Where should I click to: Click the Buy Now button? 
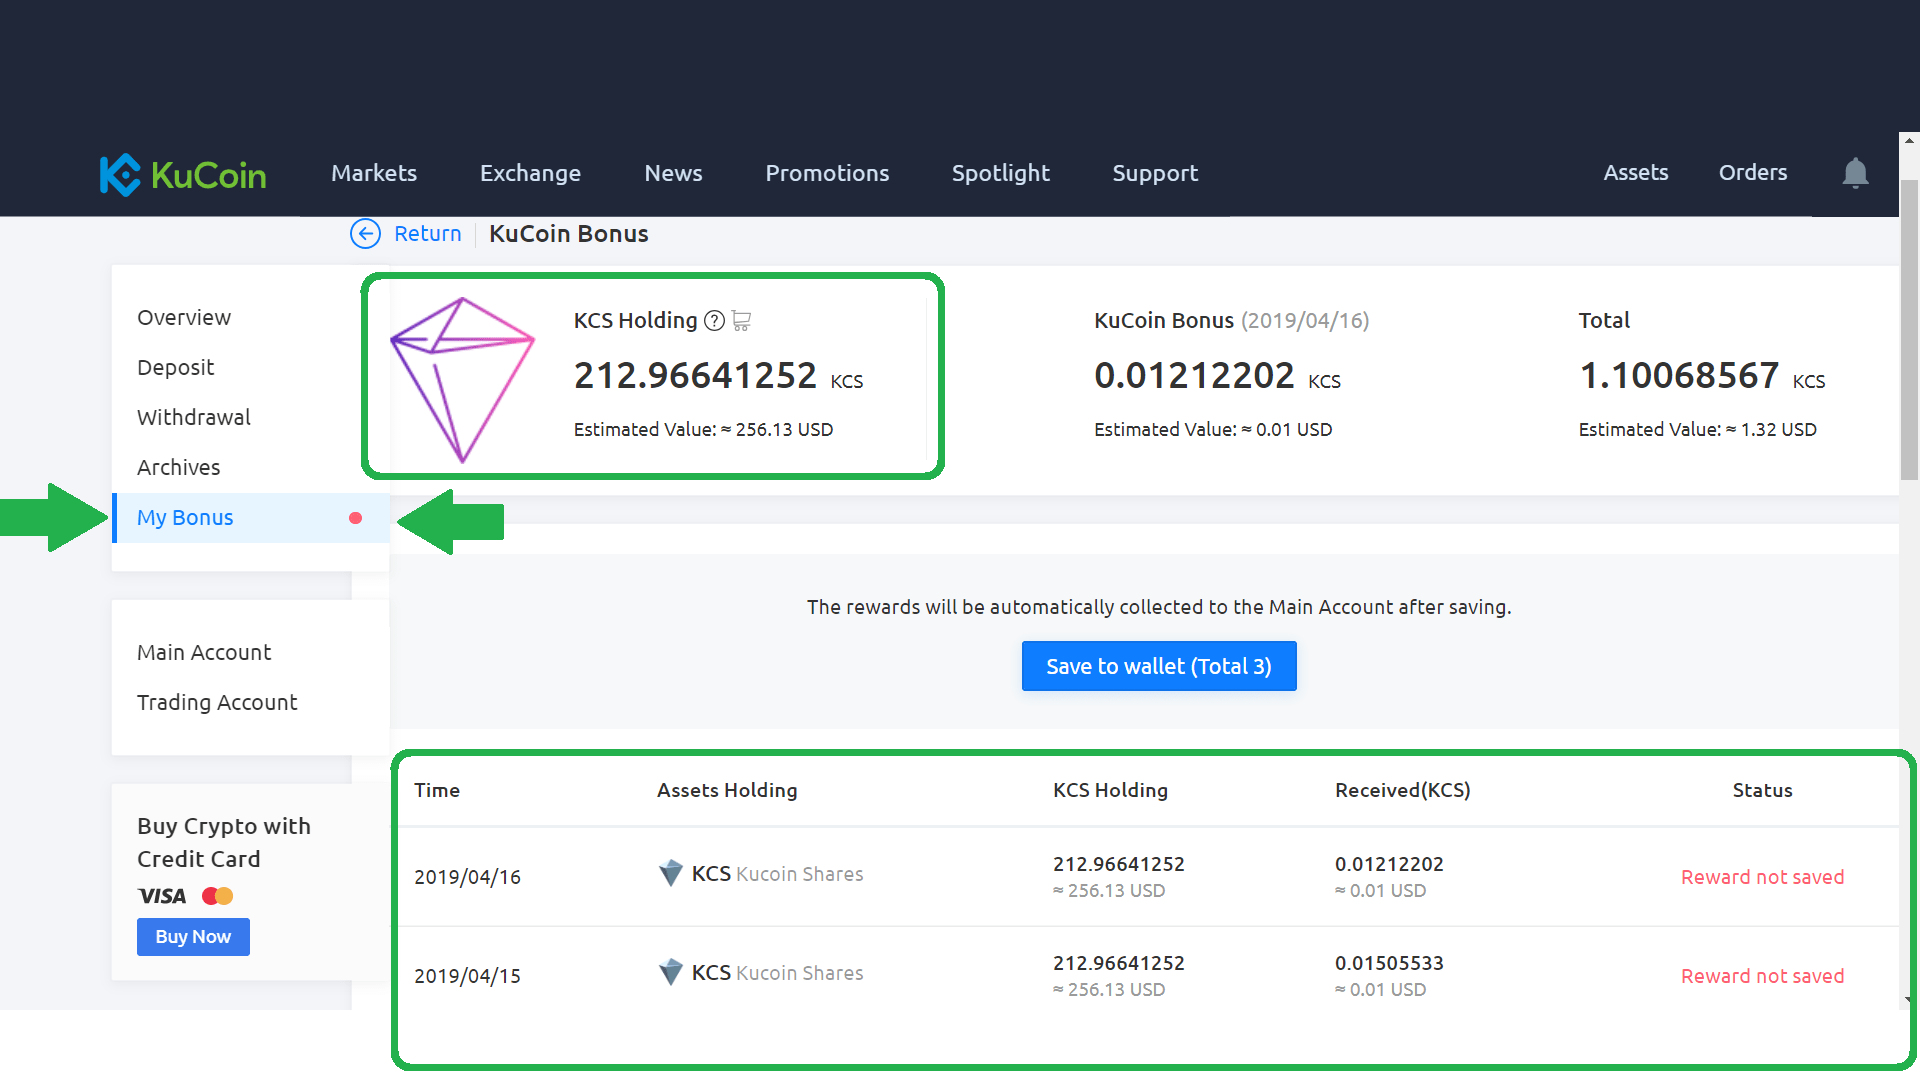click(x=193, y=937)
